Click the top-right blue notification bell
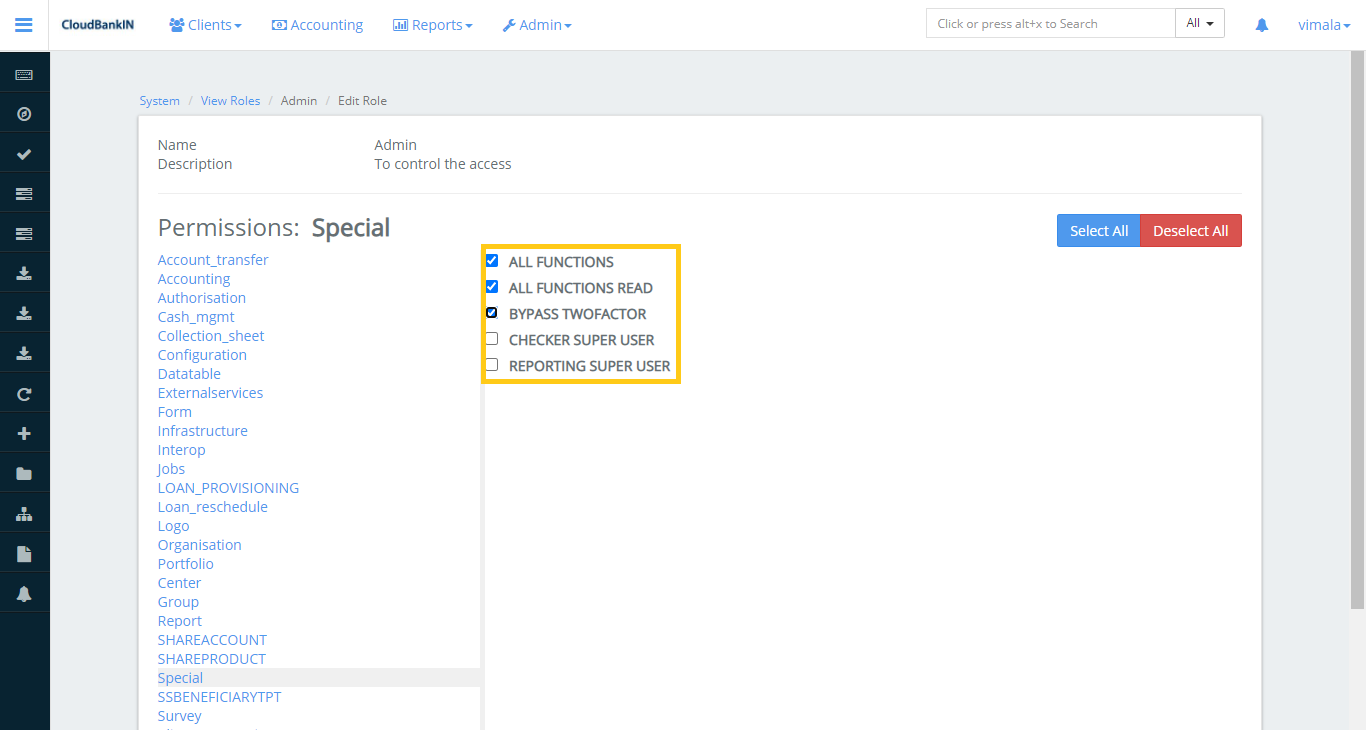The width and height of the screenshot is (1366, 730). 1261,24
